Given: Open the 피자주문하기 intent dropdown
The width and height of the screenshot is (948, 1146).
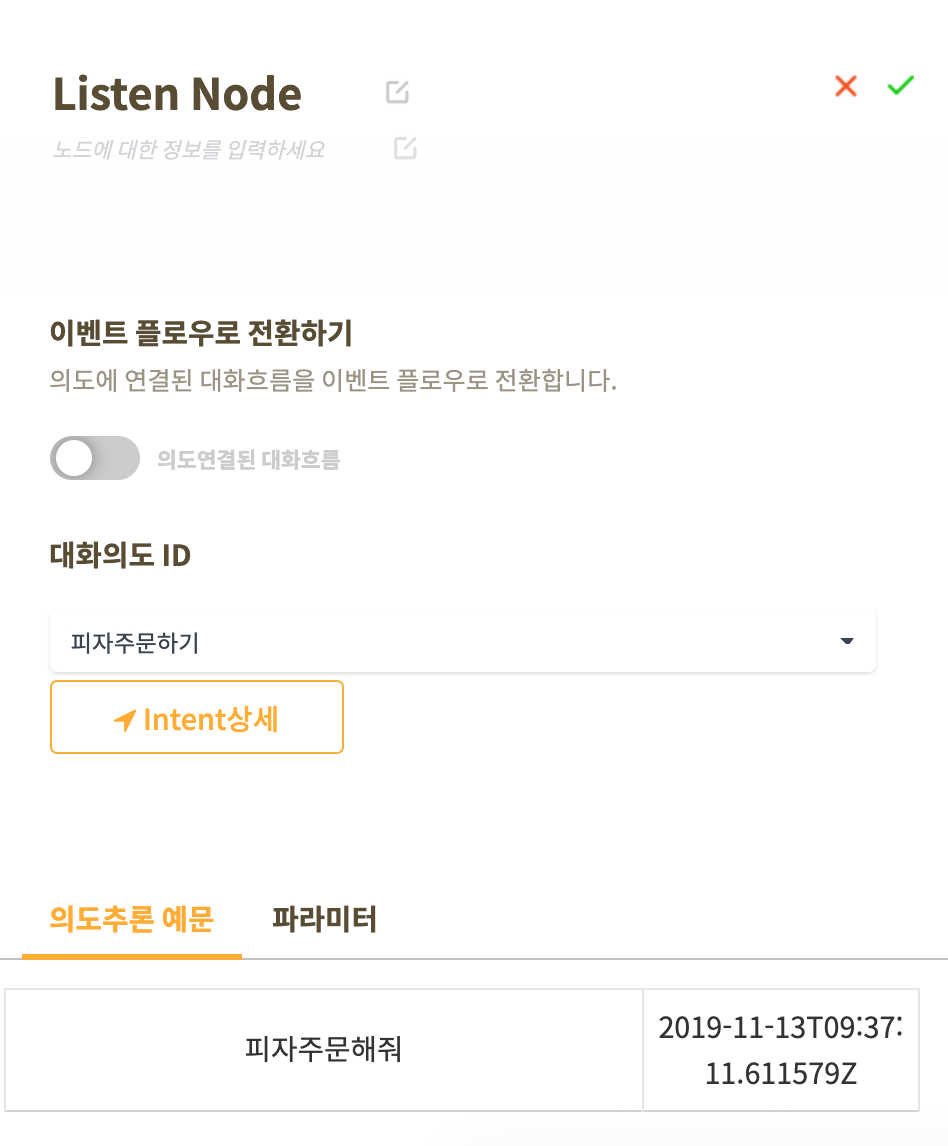Looking at the screenshot, I should pyautogui.click(x=463, y=641).
